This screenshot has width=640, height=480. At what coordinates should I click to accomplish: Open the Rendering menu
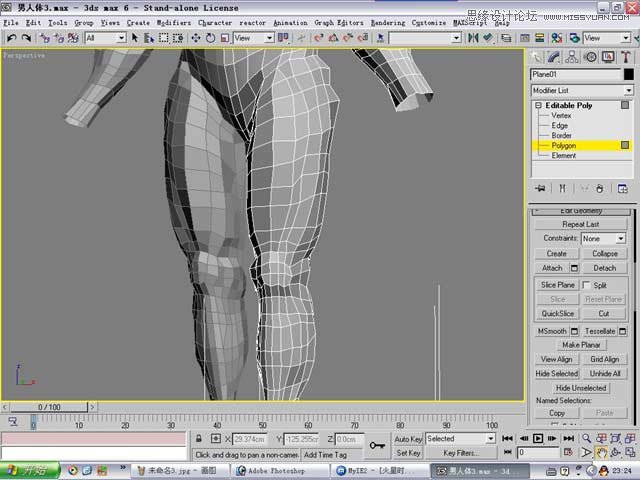point(388,22)
